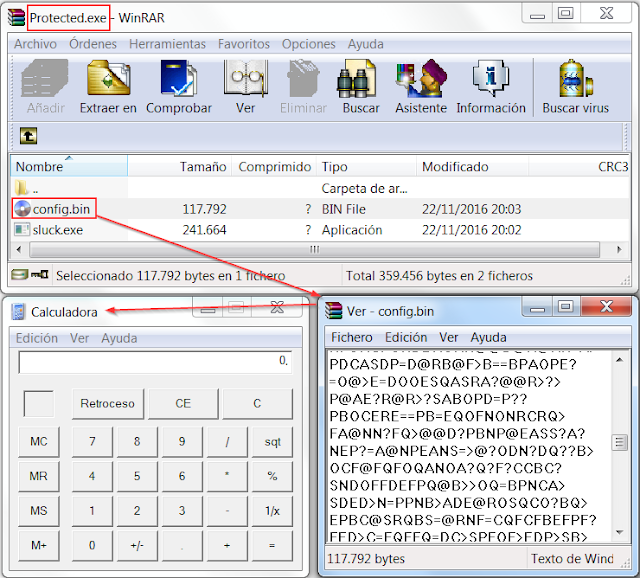The image size is (640, 578).
Task: Click the +/- sign change button
Action: coord(137,546)
